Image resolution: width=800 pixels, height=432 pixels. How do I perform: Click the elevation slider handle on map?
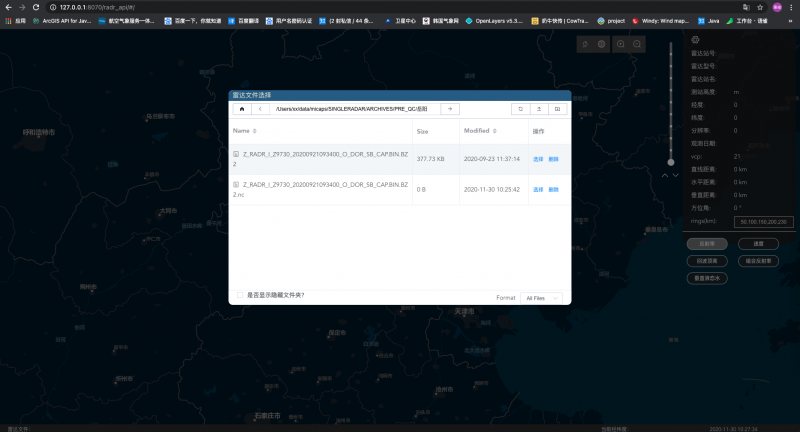click(x=671, y=160)
